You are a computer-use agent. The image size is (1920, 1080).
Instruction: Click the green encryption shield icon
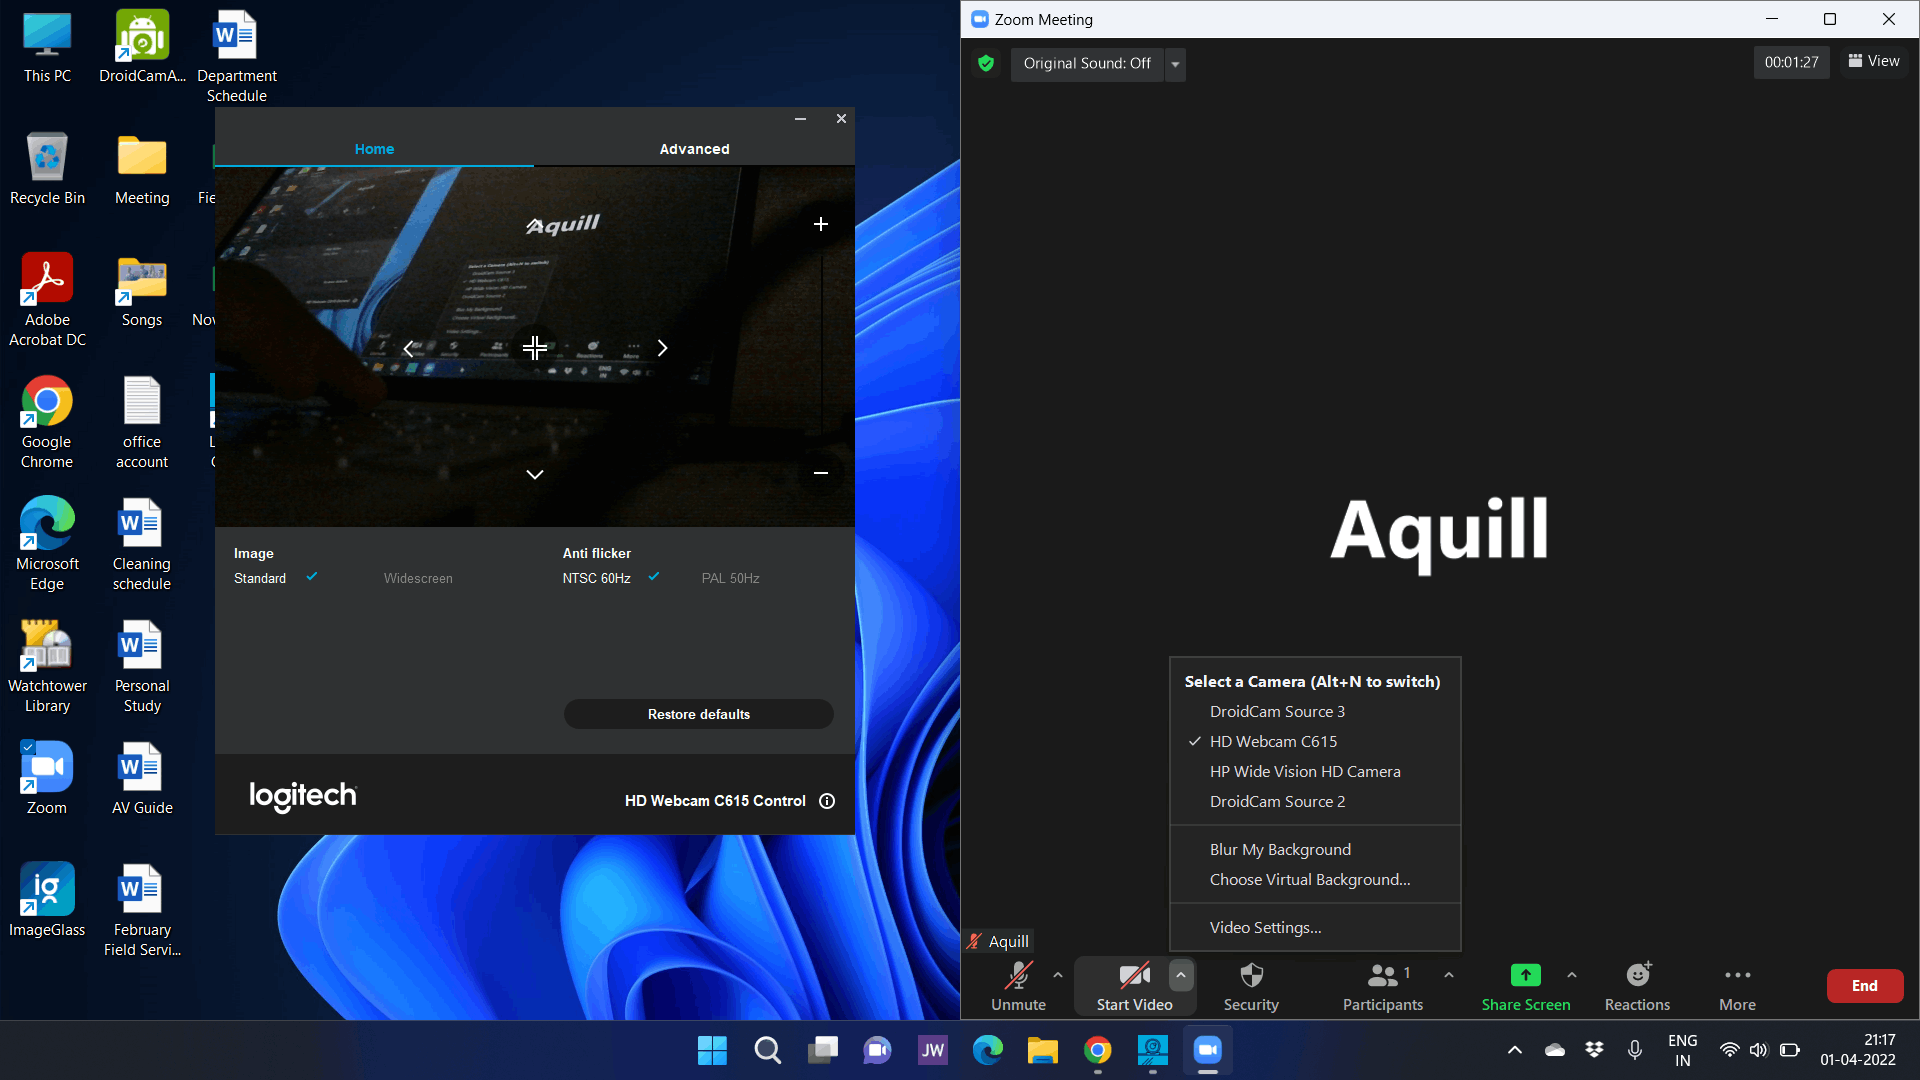tap(986, 64)
